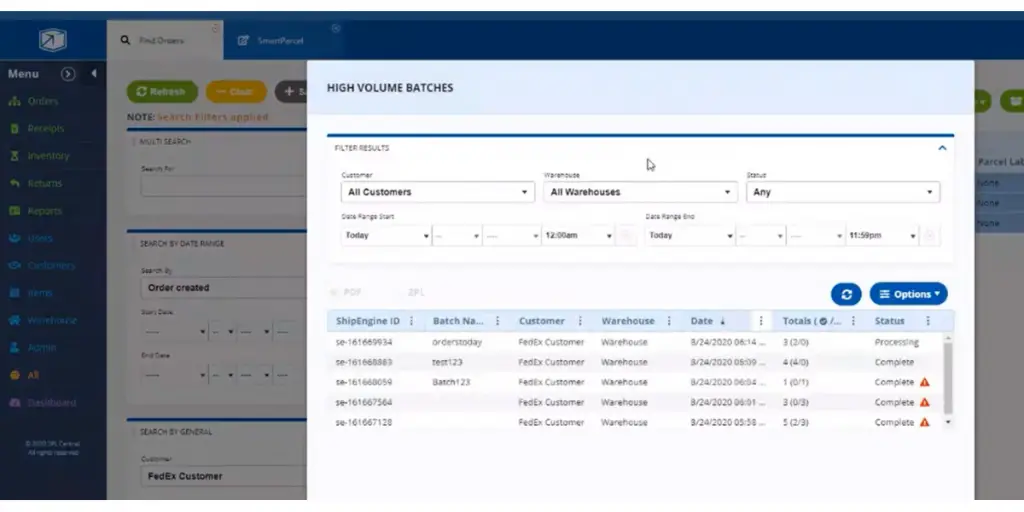Open the Warehouse dropdown showing All Warehouses
Viewport: 1024px width, 512px height.
pyautogui.click(x=640, y=192)
